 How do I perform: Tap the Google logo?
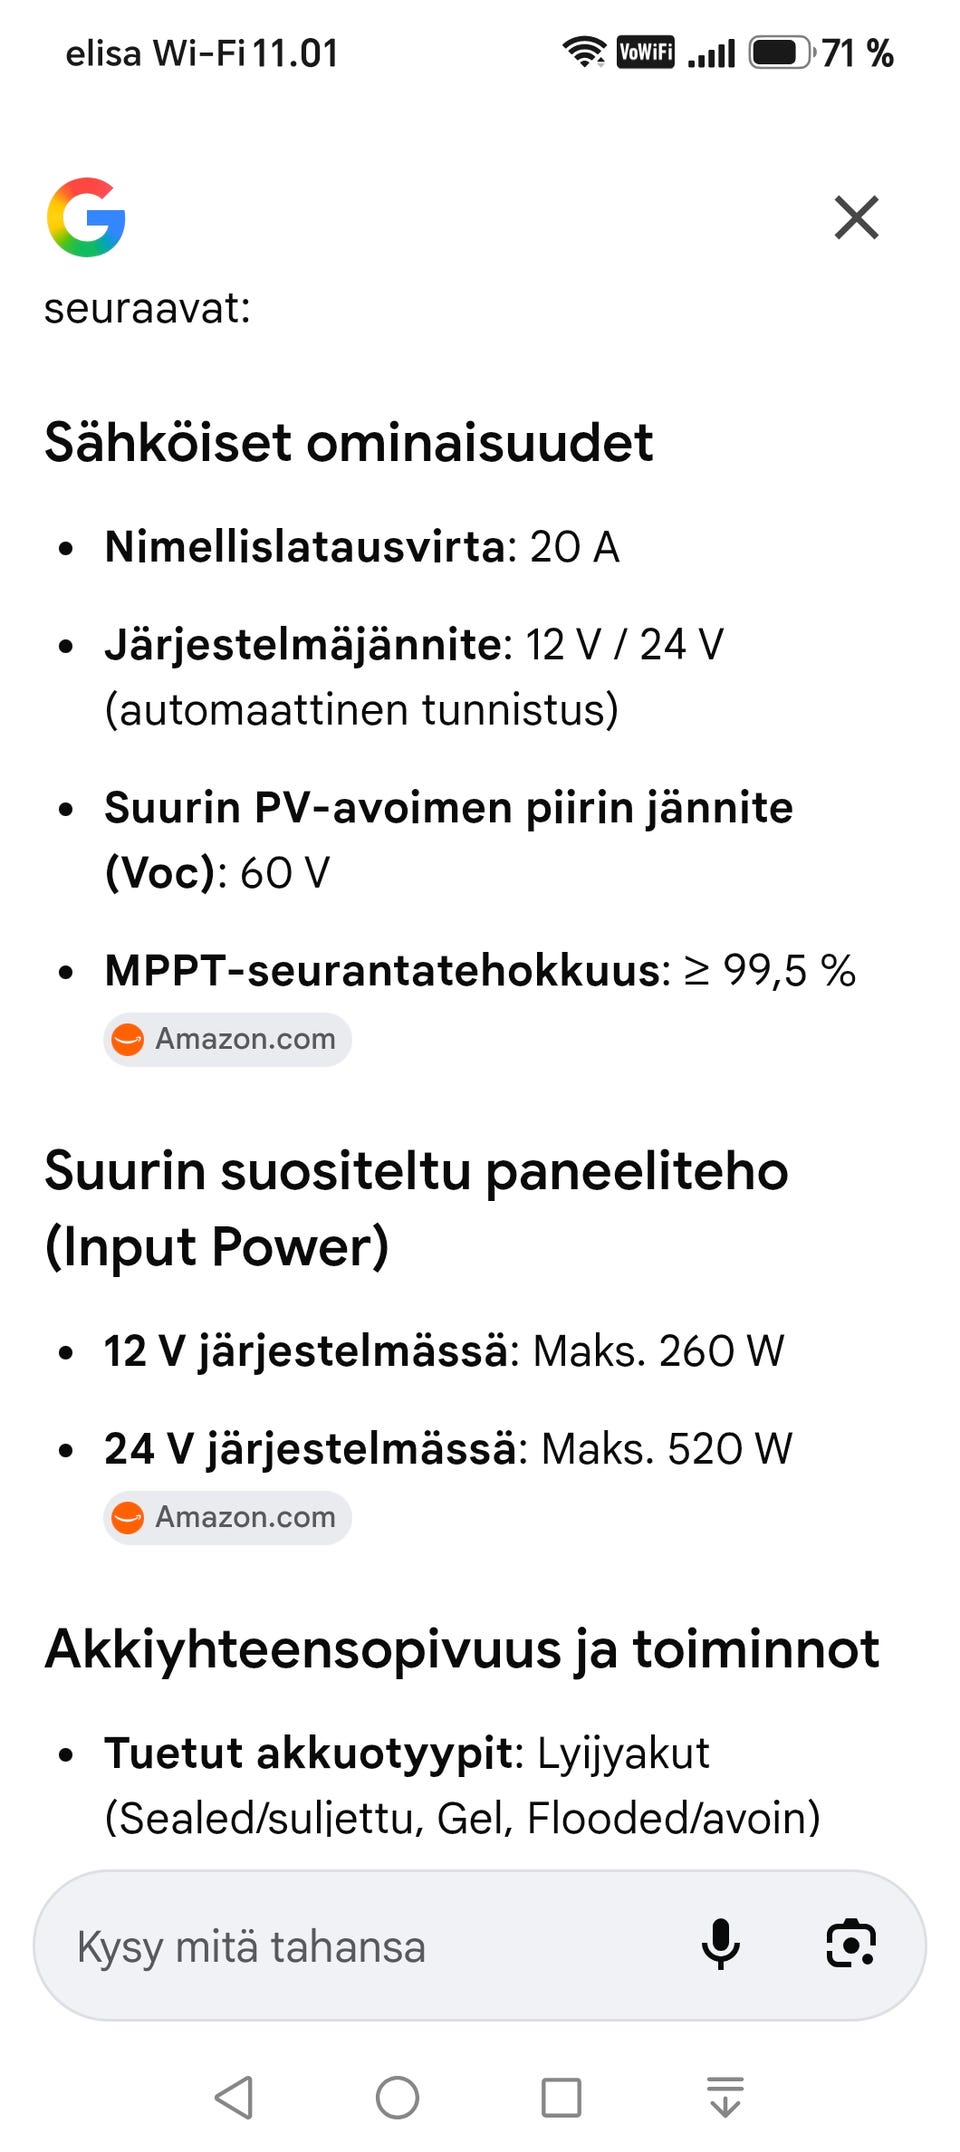[x=86, y=217]
